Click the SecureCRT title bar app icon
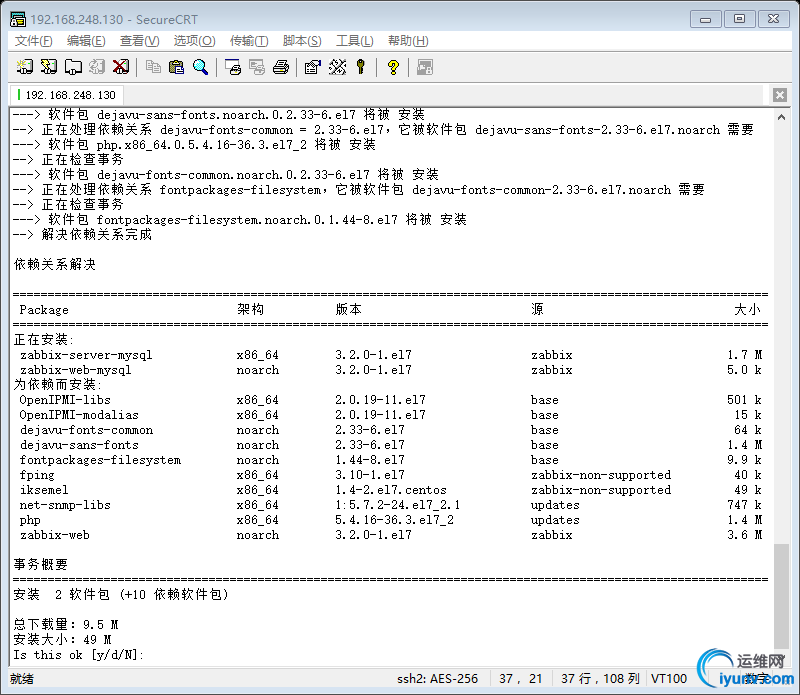The width and height of the screenshot is (800, 695). pyautogui.click(x=17, y=19)
